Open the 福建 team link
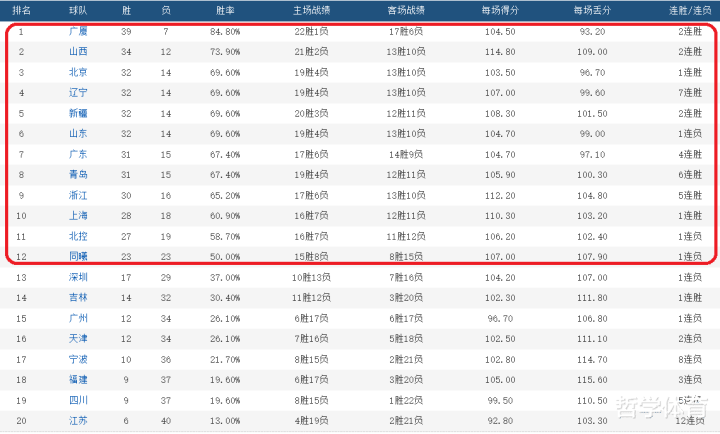This screenshot has width=720, height=434. pos(78,380)
